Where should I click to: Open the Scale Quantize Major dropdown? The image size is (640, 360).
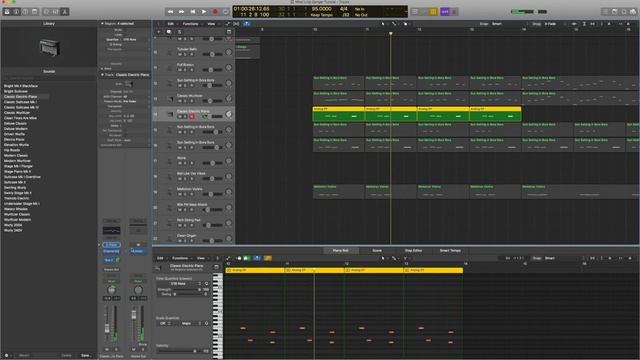coord(189,324)
